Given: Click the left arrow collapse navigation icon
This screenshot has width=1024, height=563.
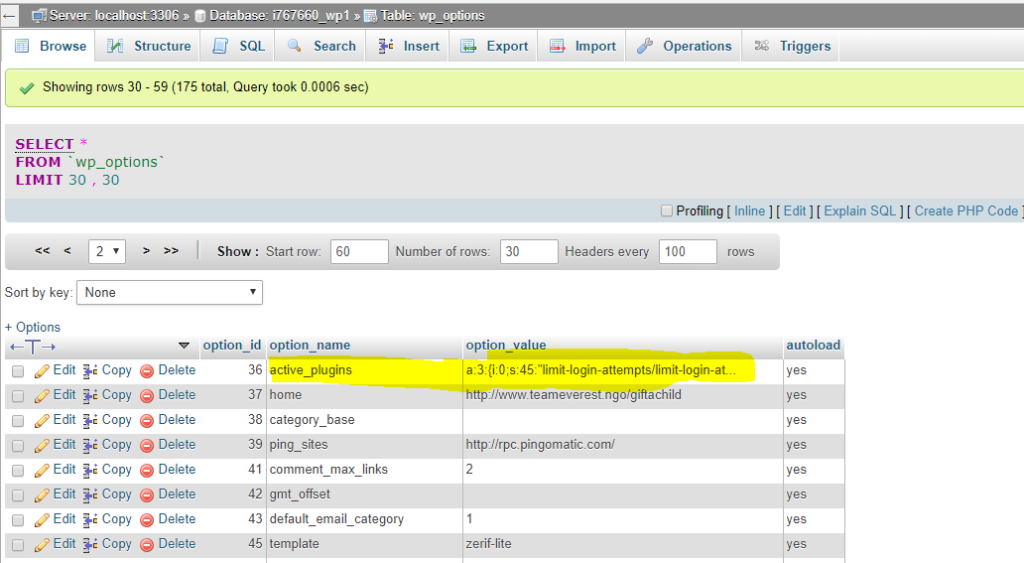Looking at the screenshot, I should tap(9, 16).
